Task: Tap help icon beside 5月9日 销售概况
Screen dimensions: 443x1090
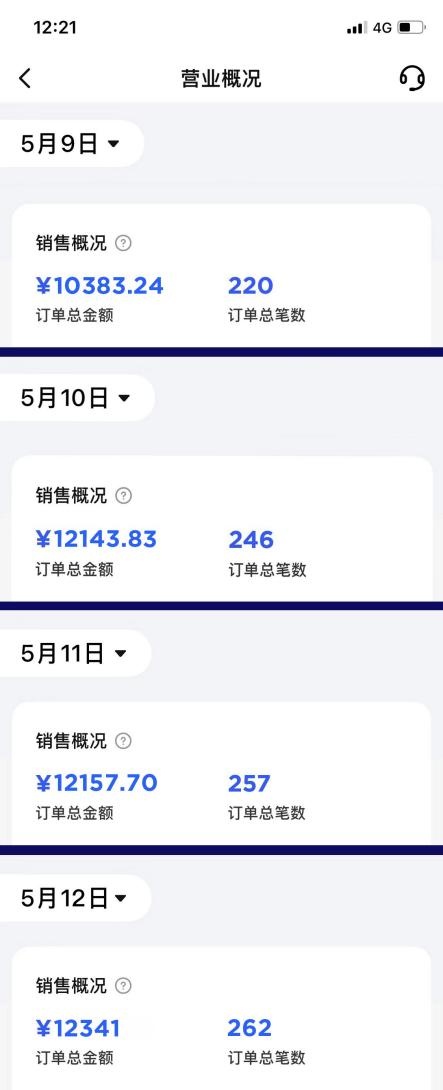Action: (x=123, y=243)
